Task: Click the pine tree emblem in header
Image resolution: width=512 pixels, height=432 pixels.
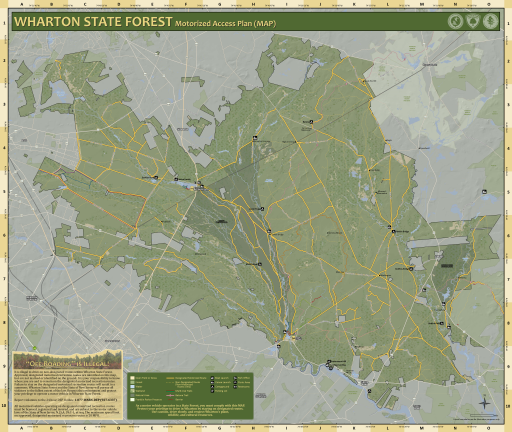Action: 491,21
